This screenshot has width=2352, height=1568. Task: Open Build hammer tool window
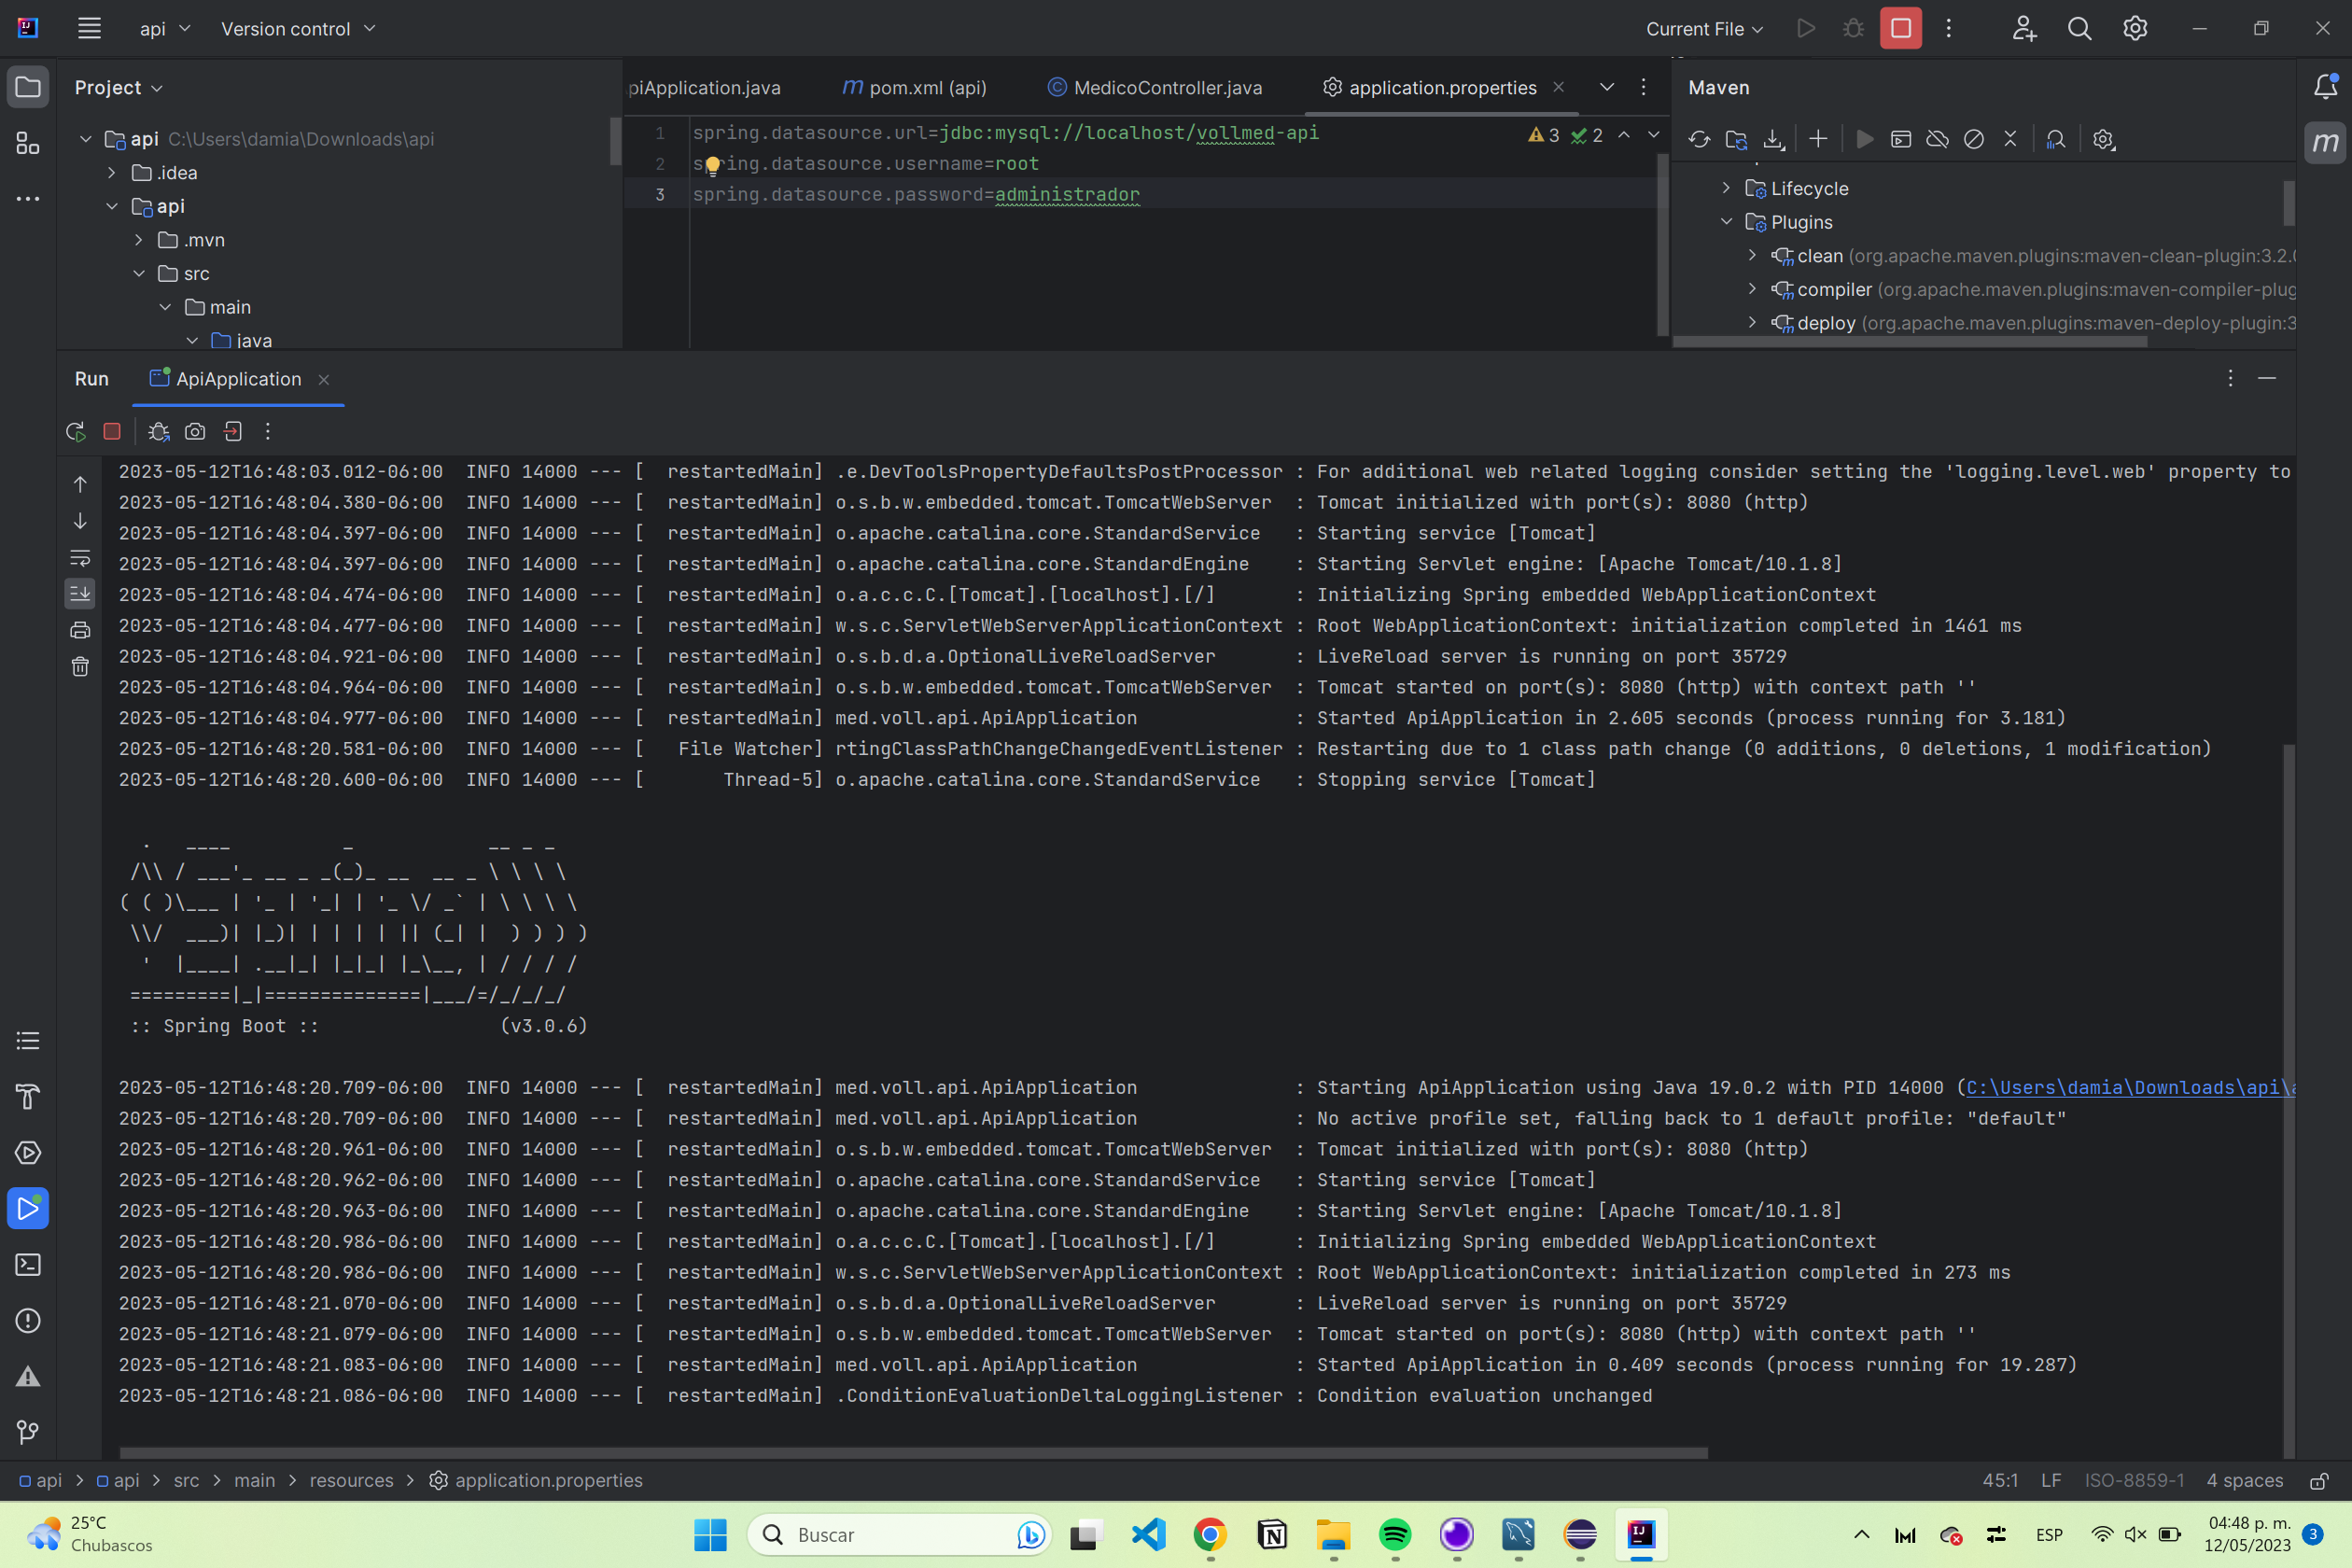[28, 1097]
